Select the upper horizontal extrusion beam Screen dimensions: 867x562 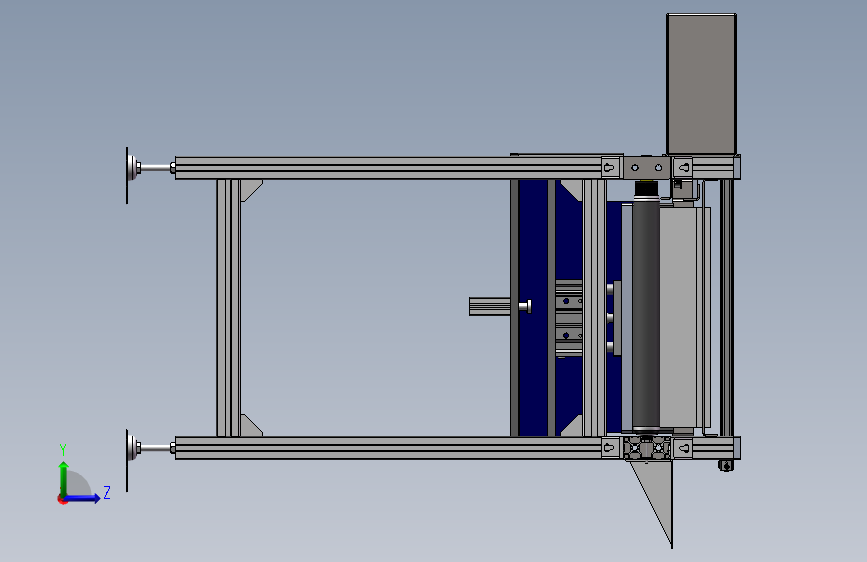[x=388, y=168]
